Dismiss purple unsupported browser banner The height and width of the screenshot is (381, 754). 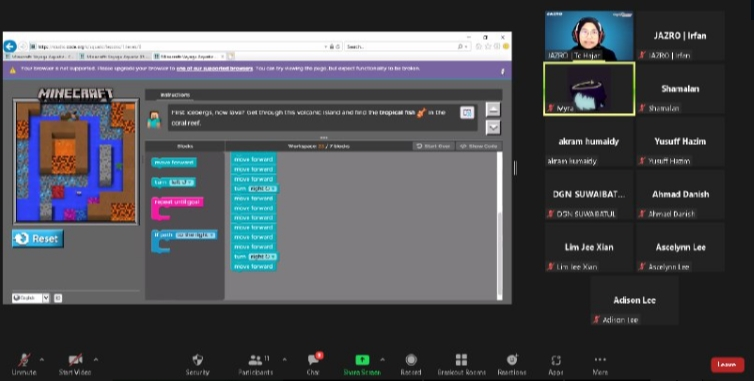(503, 71)
